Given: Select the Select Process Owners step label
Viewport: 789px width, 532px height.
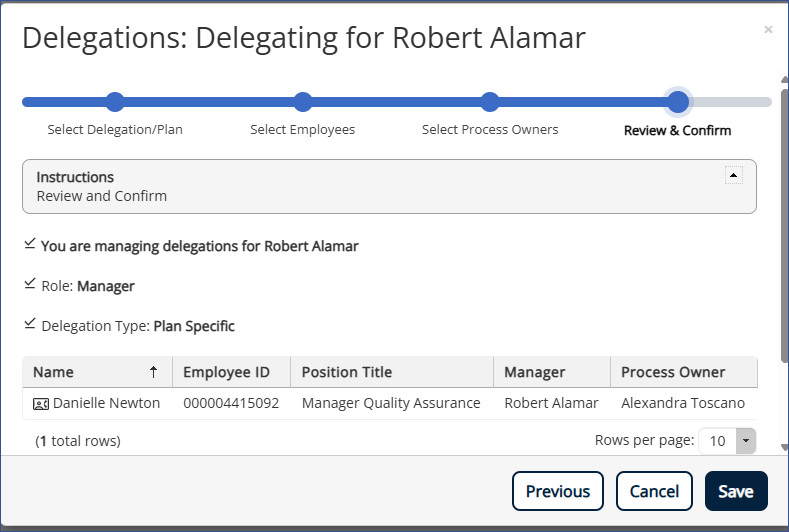Looking at the screenshot, I should point(490,130).
